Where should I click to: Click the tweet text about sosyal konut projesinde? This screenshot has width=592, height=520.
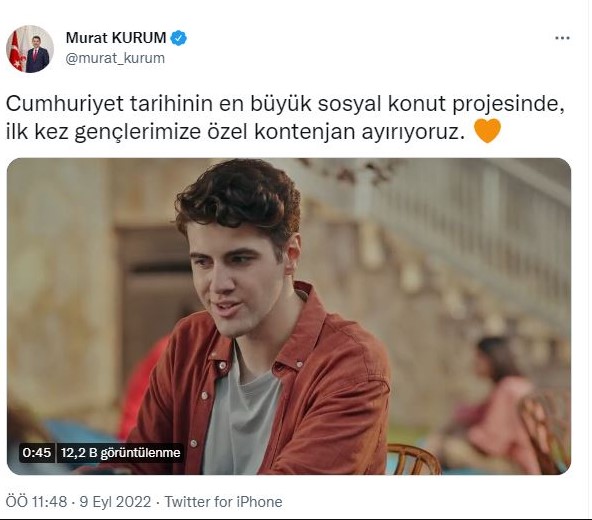pos(285,117)
